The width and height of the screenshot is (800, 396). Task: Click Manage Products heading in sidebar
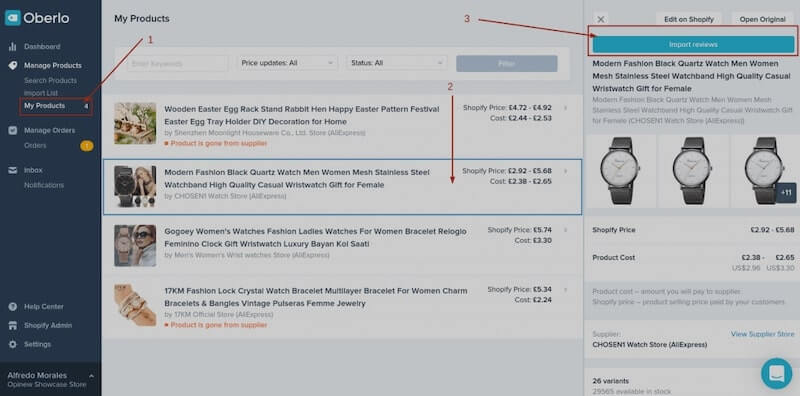(x=53, y=65)
